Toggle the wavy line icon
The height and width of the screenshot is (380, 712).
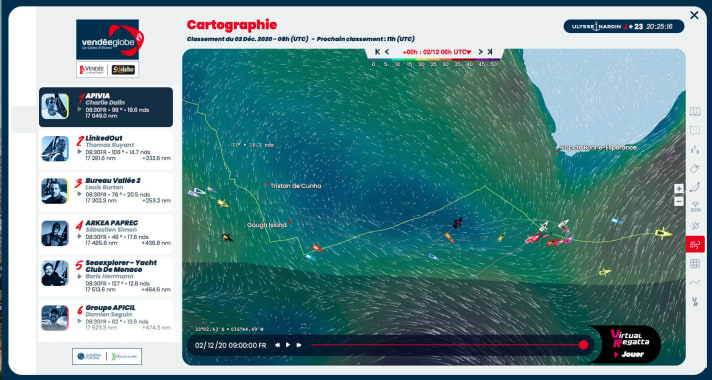tap(695, 282)
